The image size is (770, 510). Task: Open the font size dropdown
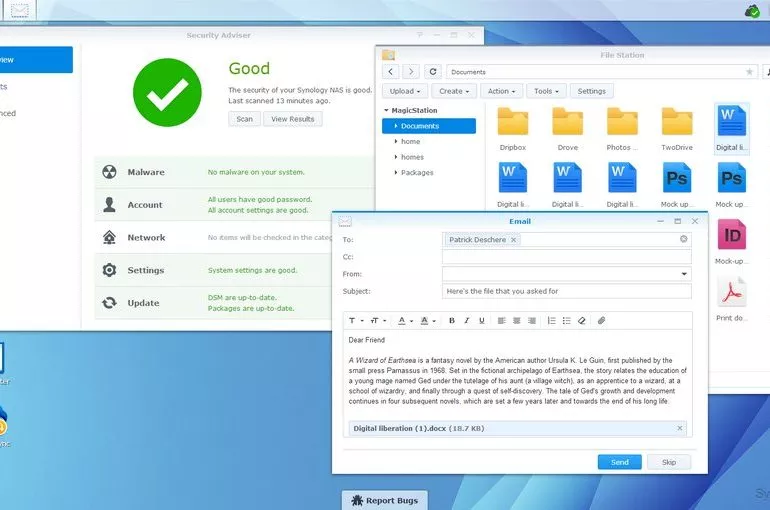click(x=378, y=321)
